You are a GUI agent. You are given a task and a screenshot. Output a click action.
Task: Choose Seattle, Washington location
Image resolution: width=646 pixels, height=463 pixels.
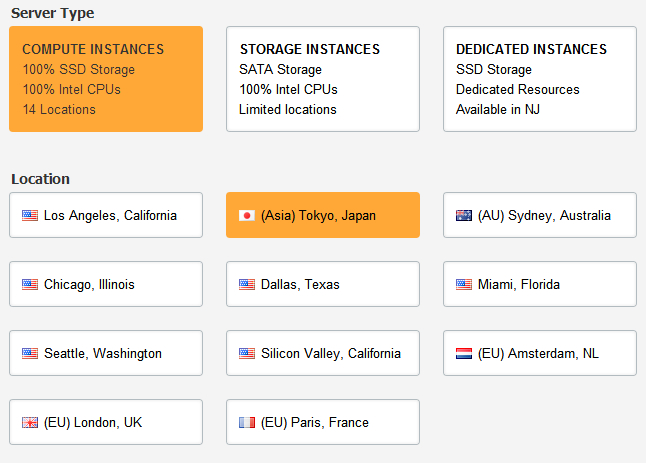(x=103, y=353)
